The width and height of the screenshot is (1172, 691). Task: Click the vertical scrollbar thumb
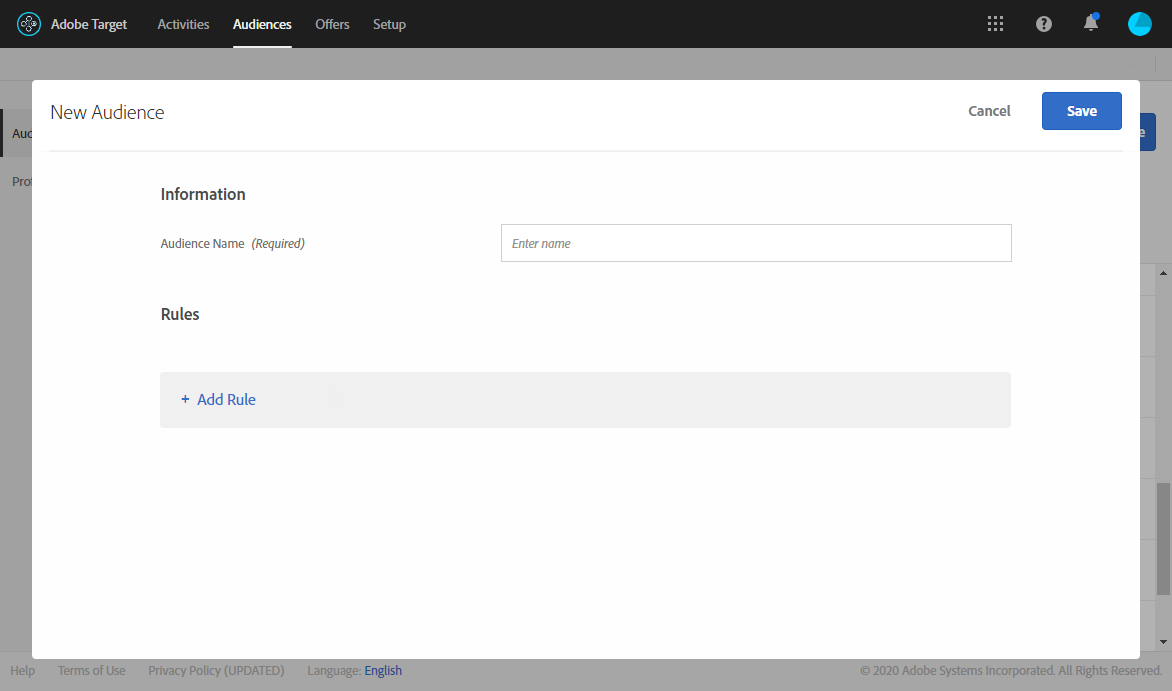(x=1163, y=538)
